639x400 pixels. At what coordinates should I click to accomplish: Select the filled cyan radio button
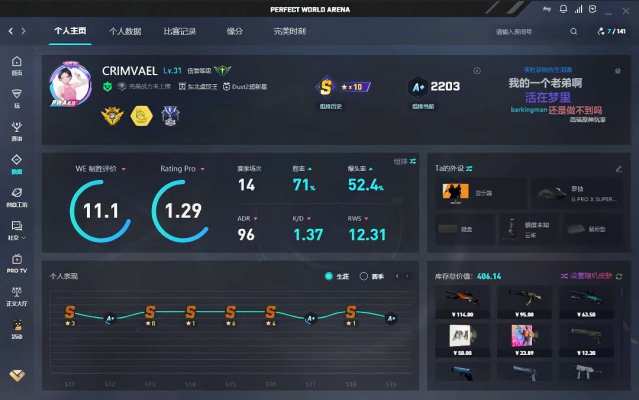pyautogui.click(x=328, y=276)
